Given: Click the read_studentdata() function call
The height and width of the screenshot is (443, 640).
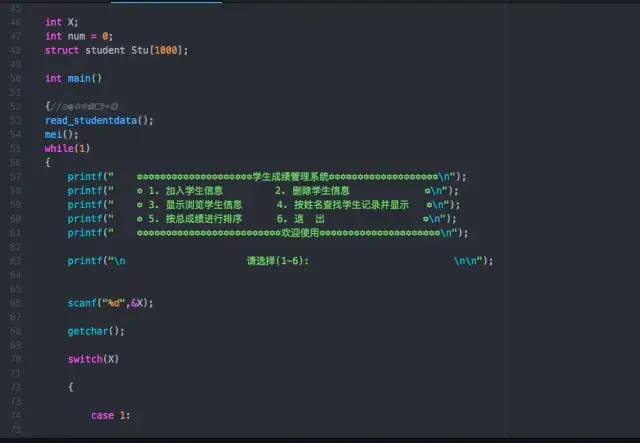Looking at the screenshot, I should 99,120.
